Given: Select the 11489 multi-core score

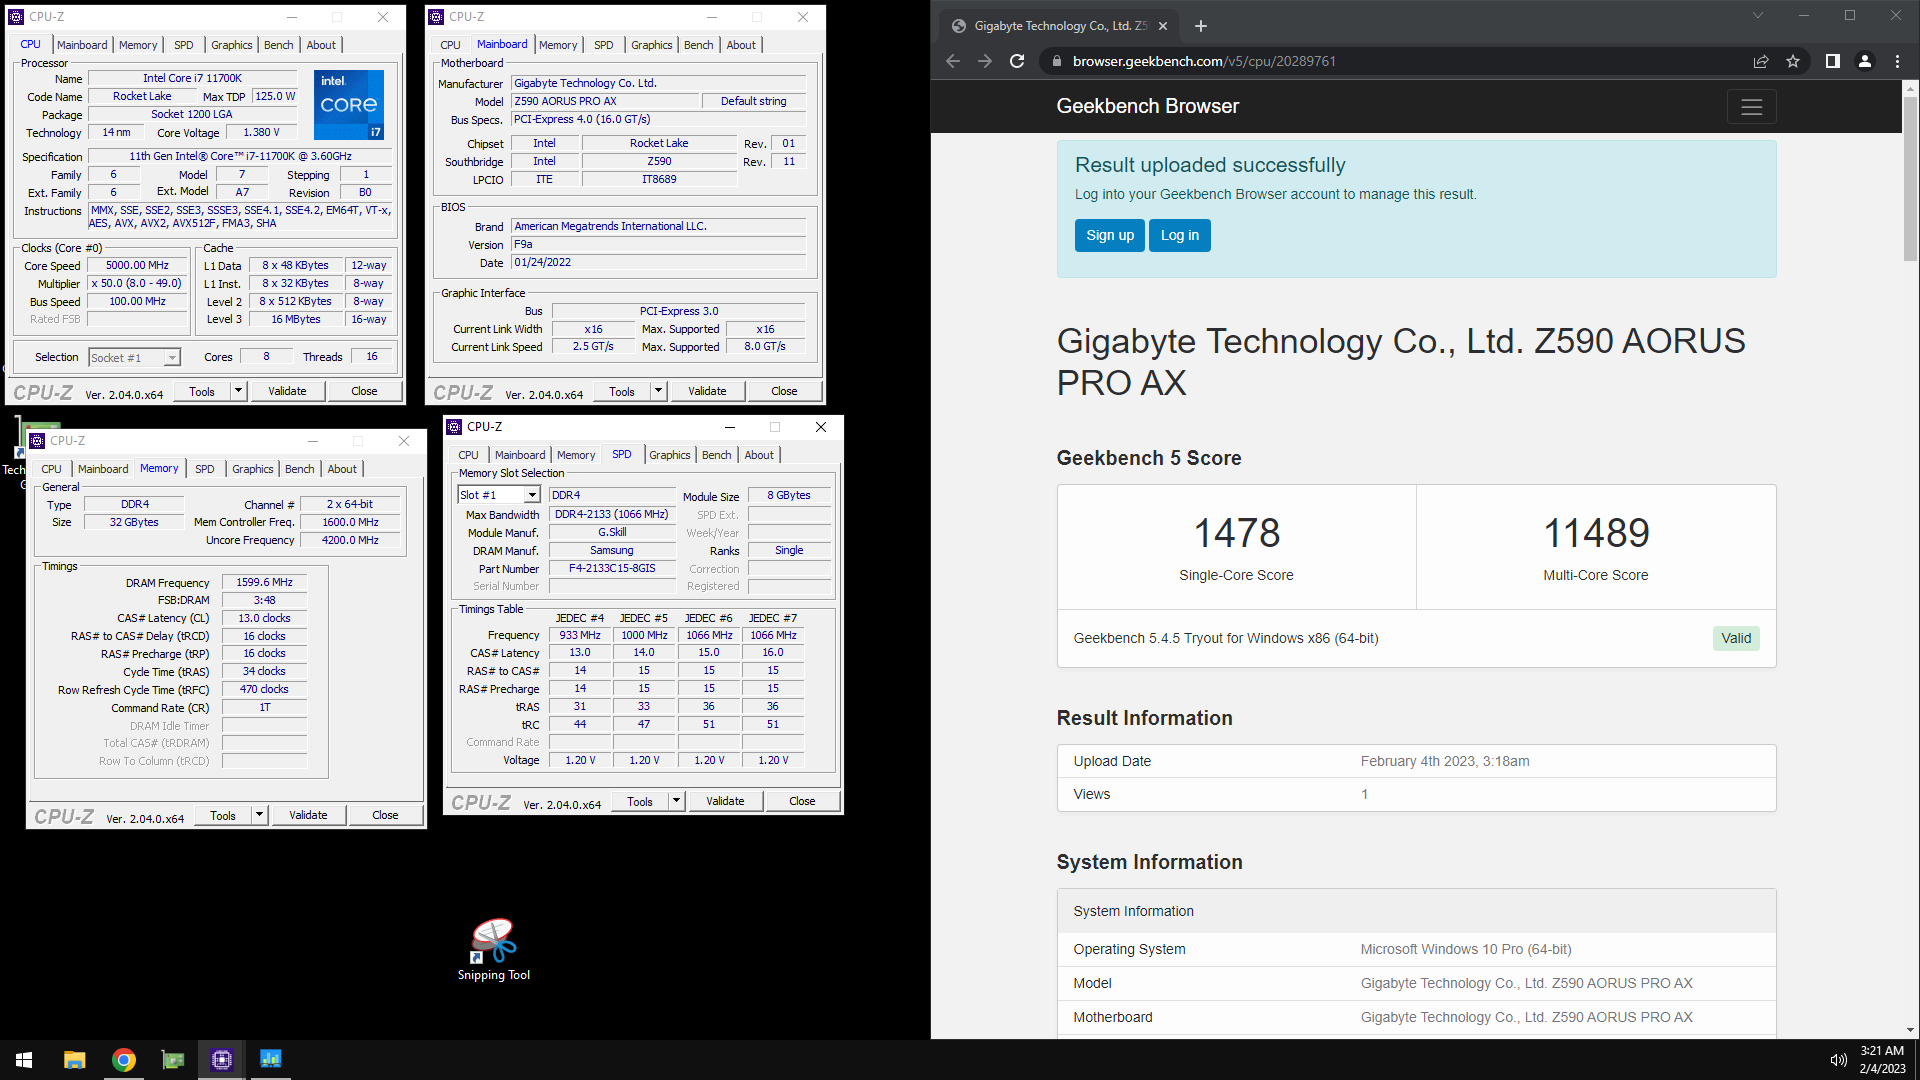Looking at the screenshot, I should (1596, 533).
